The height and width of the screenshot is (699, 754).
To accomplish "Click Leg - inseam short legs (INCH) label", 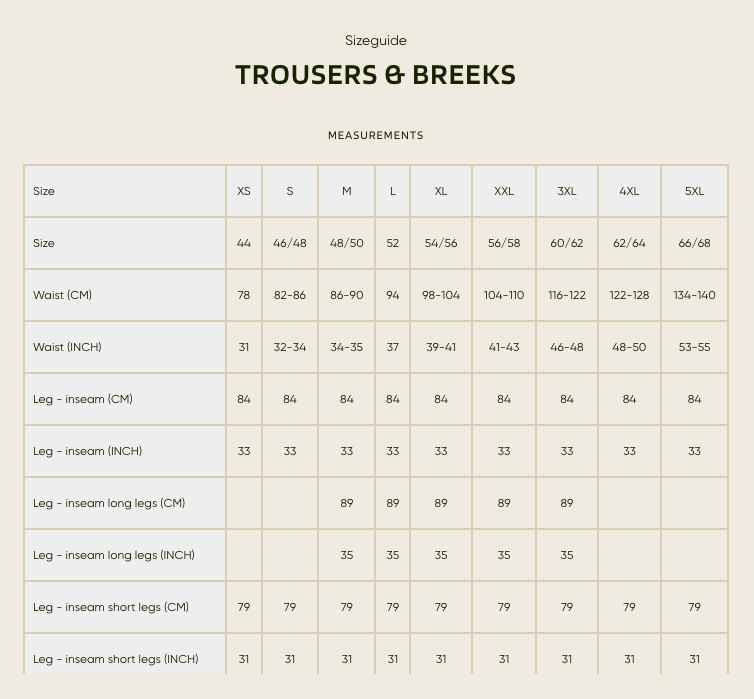I will coord(116,659).
